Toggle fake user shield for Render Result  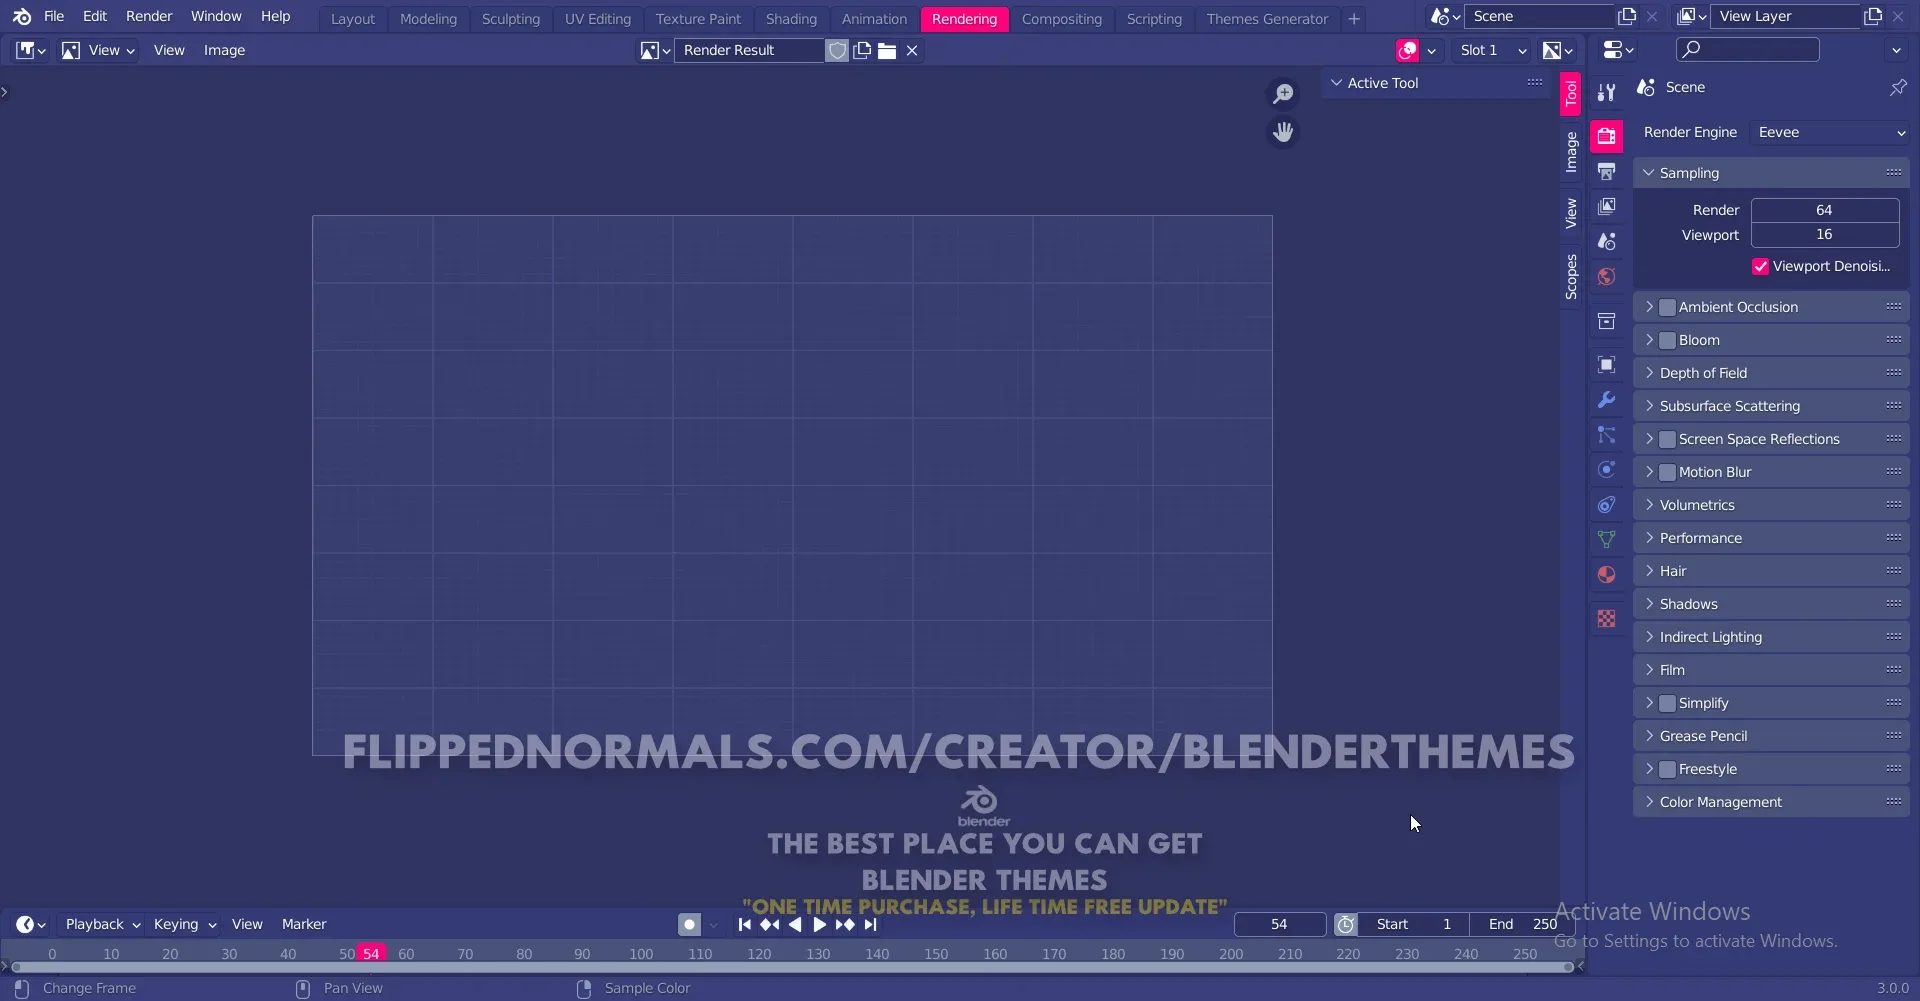pos(837,50)
